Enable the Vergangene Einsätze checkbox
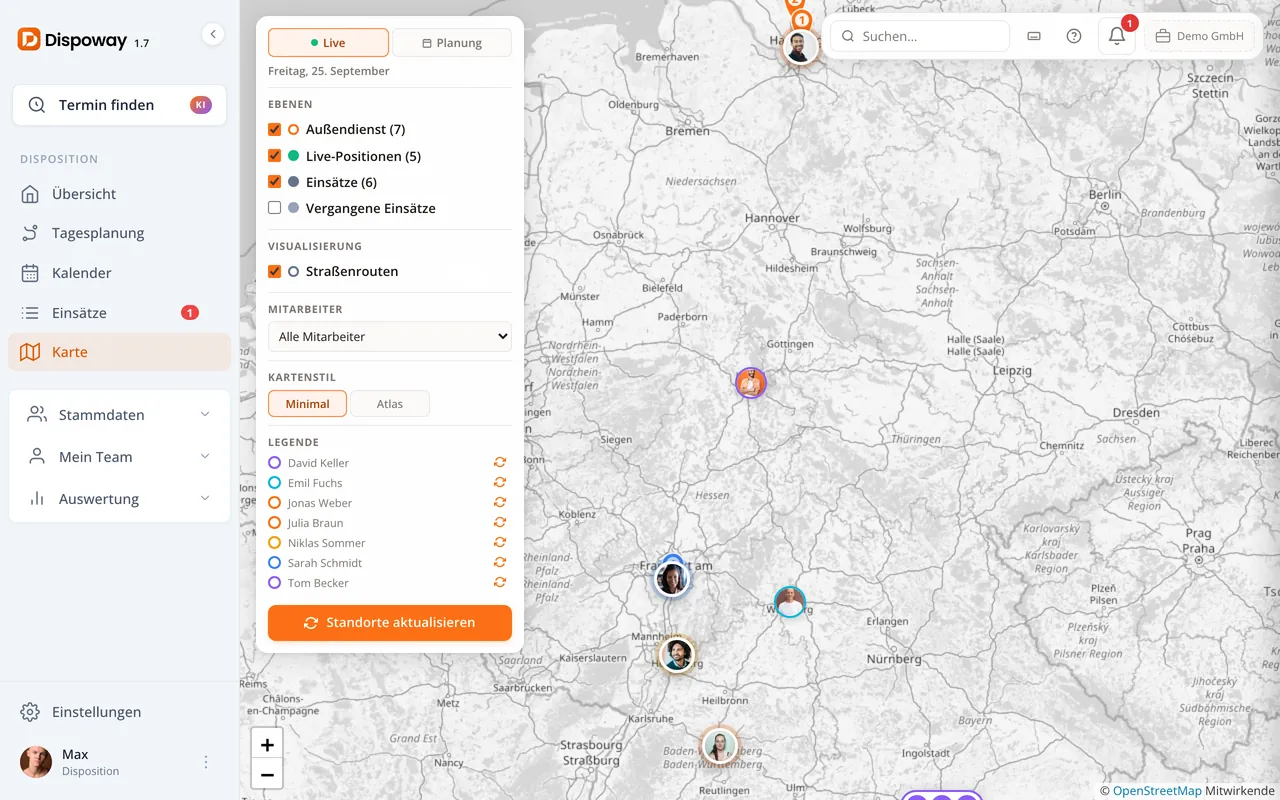The width and height of the screenshot is (1280, 800). 275,208
